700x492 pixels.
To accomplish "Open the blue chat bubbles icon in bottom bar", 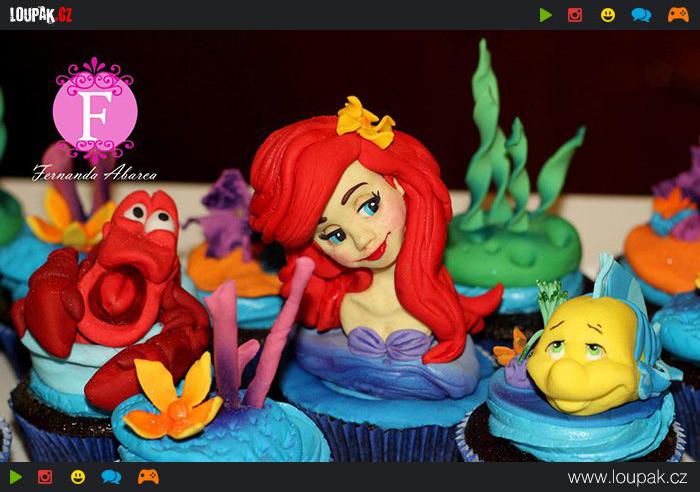I will 111,477.
